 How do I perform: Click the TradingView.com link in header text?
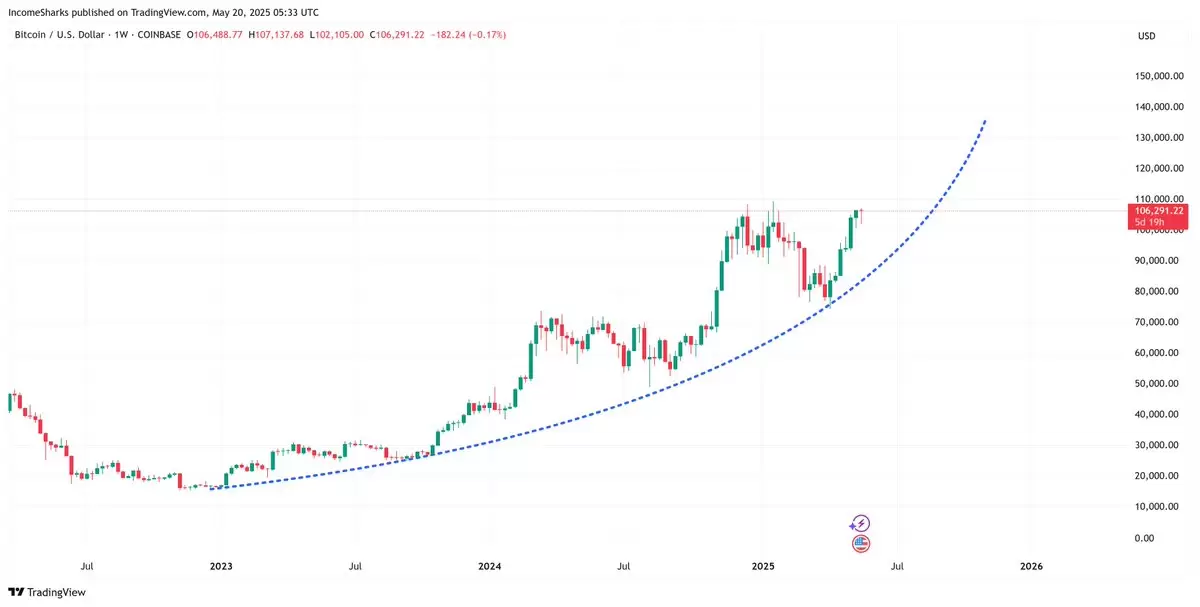click(171, 12)
